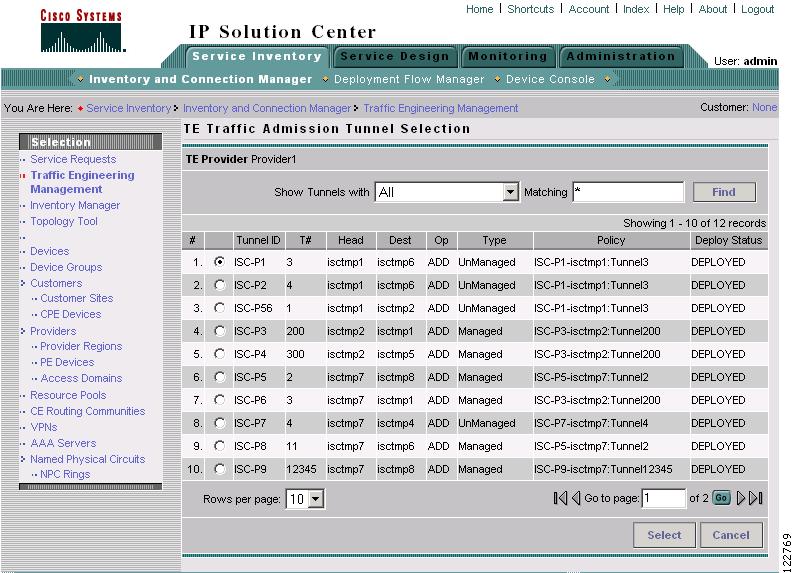792x573 pixels.
Task: Open Inventory Manager in sidebar
Action: [x=75, y=205]
